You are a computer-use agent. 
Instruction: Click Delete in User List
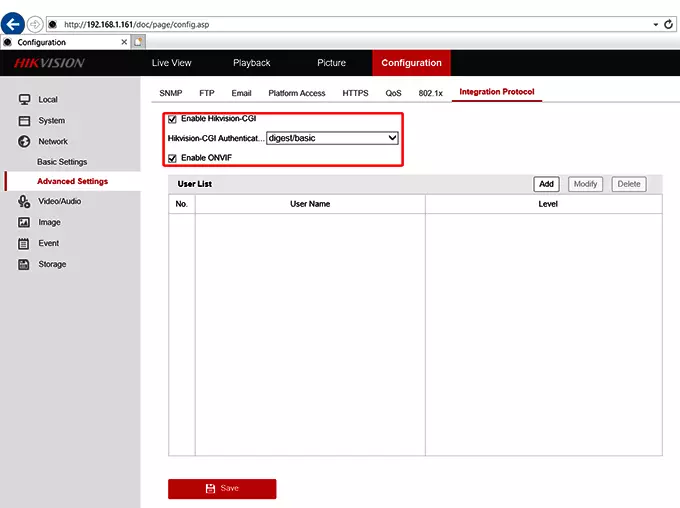point(629,184)
